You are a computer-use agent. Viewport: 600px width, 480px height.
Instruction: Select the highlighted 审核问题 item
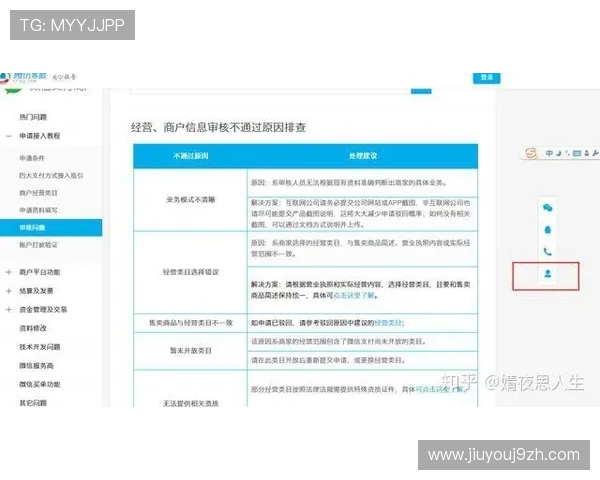pyautogui.click(x=51, y=227)
